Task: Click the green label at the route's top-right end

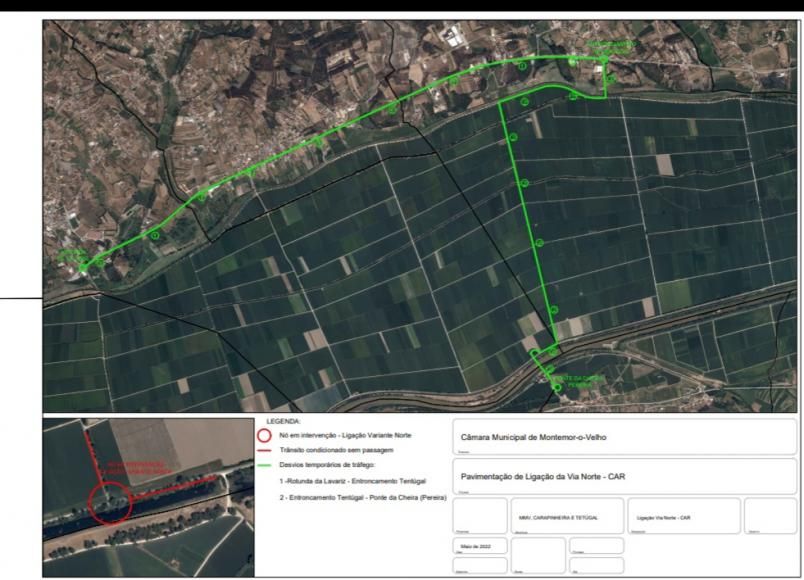Action: 609,46
